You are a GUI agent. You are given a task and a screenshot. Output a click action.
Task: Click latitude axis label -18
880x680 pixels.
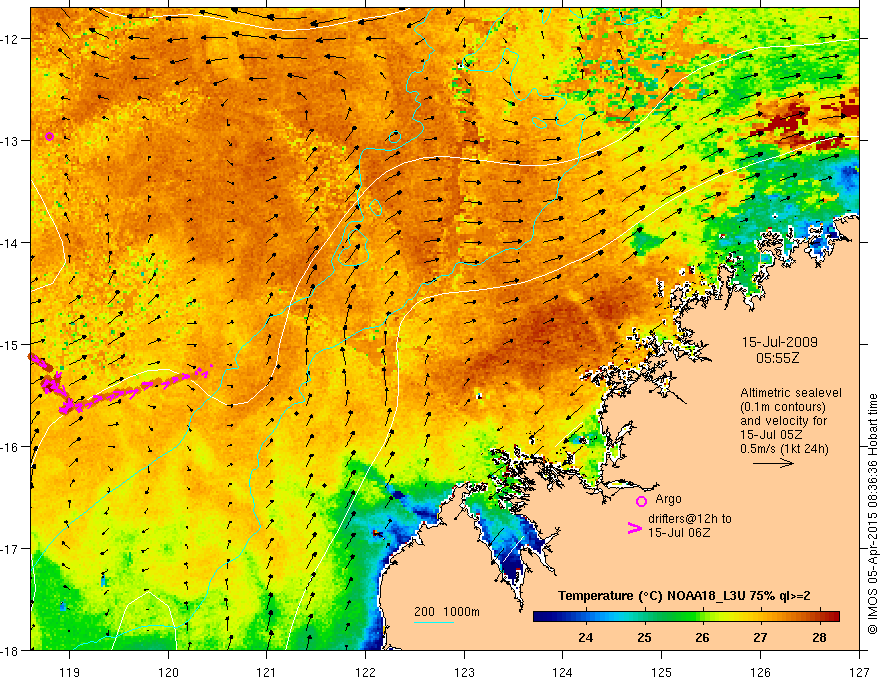tap(12, 650)
